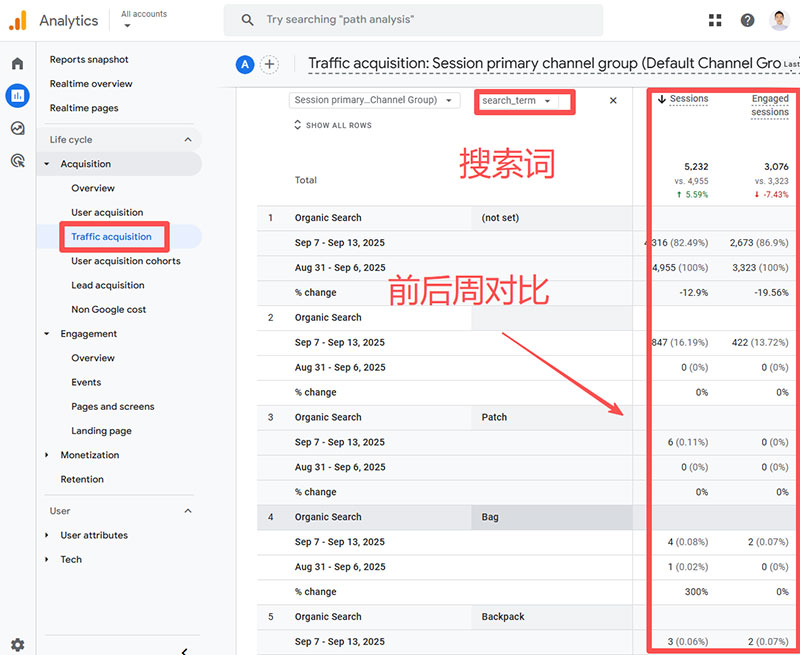The height and width of the screenshot is (655, 800).
Task: Click SHOW ALL ROWS
Action: coord(333,125)
